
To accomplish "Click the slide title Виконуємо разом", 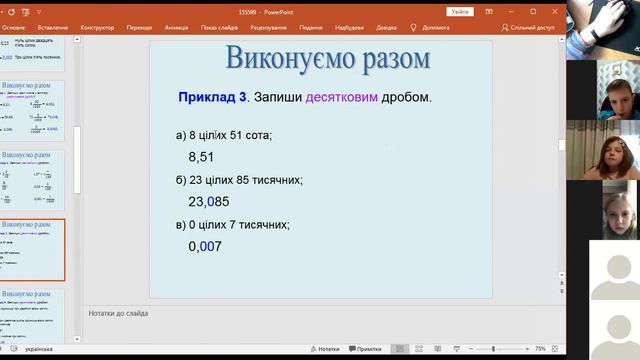I will [328, 58].
